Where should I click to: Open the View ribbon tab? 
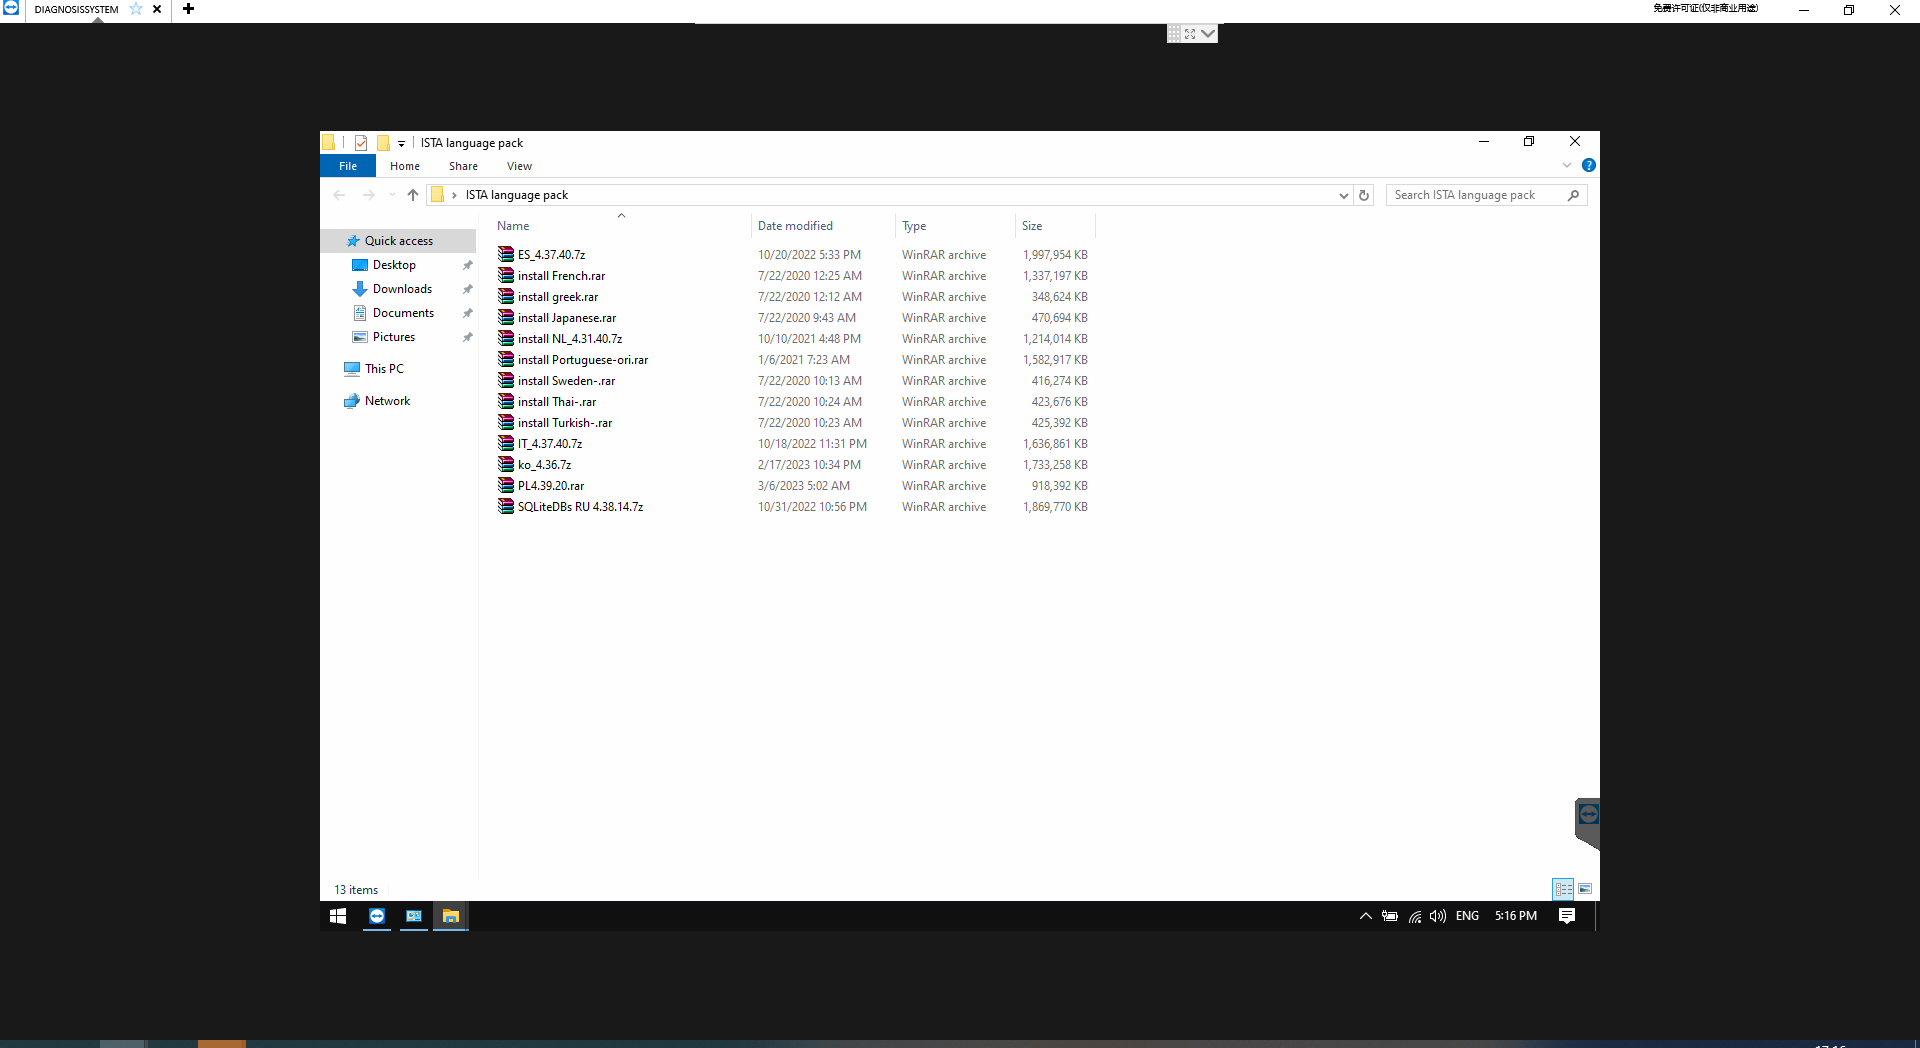click(519, 166)
